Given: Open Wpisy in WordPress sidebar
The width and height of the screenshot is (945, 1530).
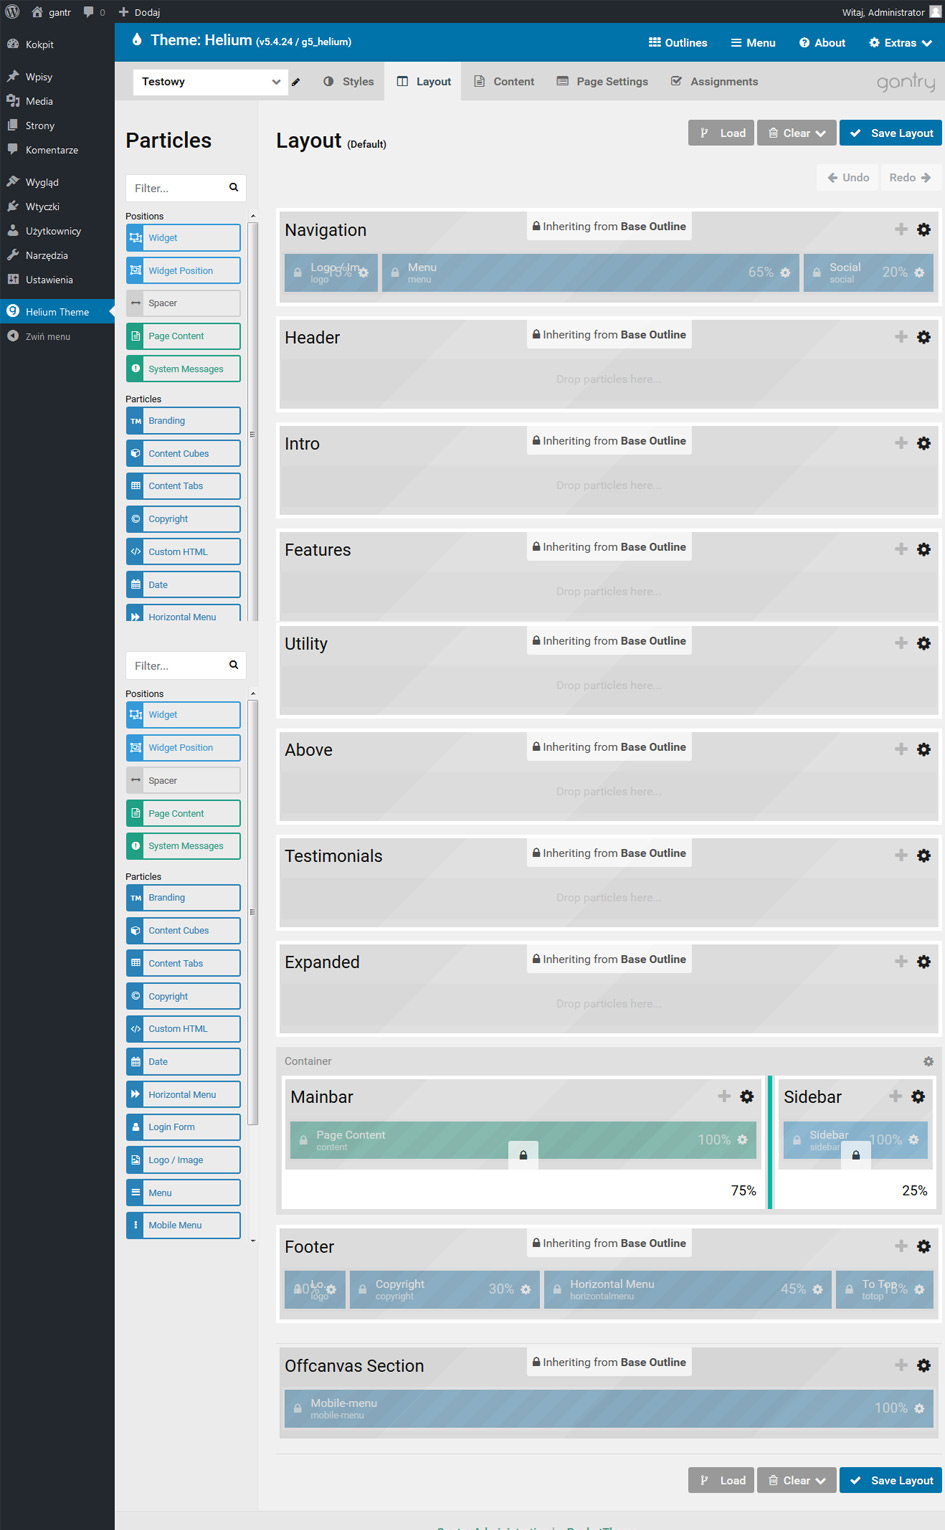Looking at the screenshot, I should coord(57,77).
